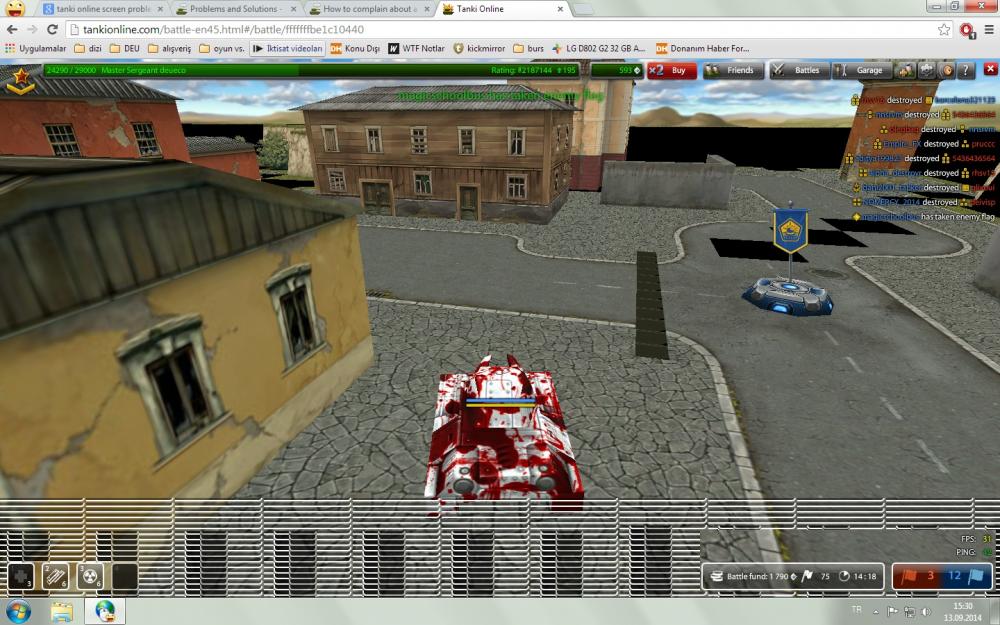This screenshot has height=625, width=1000.
Task: Bookmark this page with star icon
Action: pos(943,29)
